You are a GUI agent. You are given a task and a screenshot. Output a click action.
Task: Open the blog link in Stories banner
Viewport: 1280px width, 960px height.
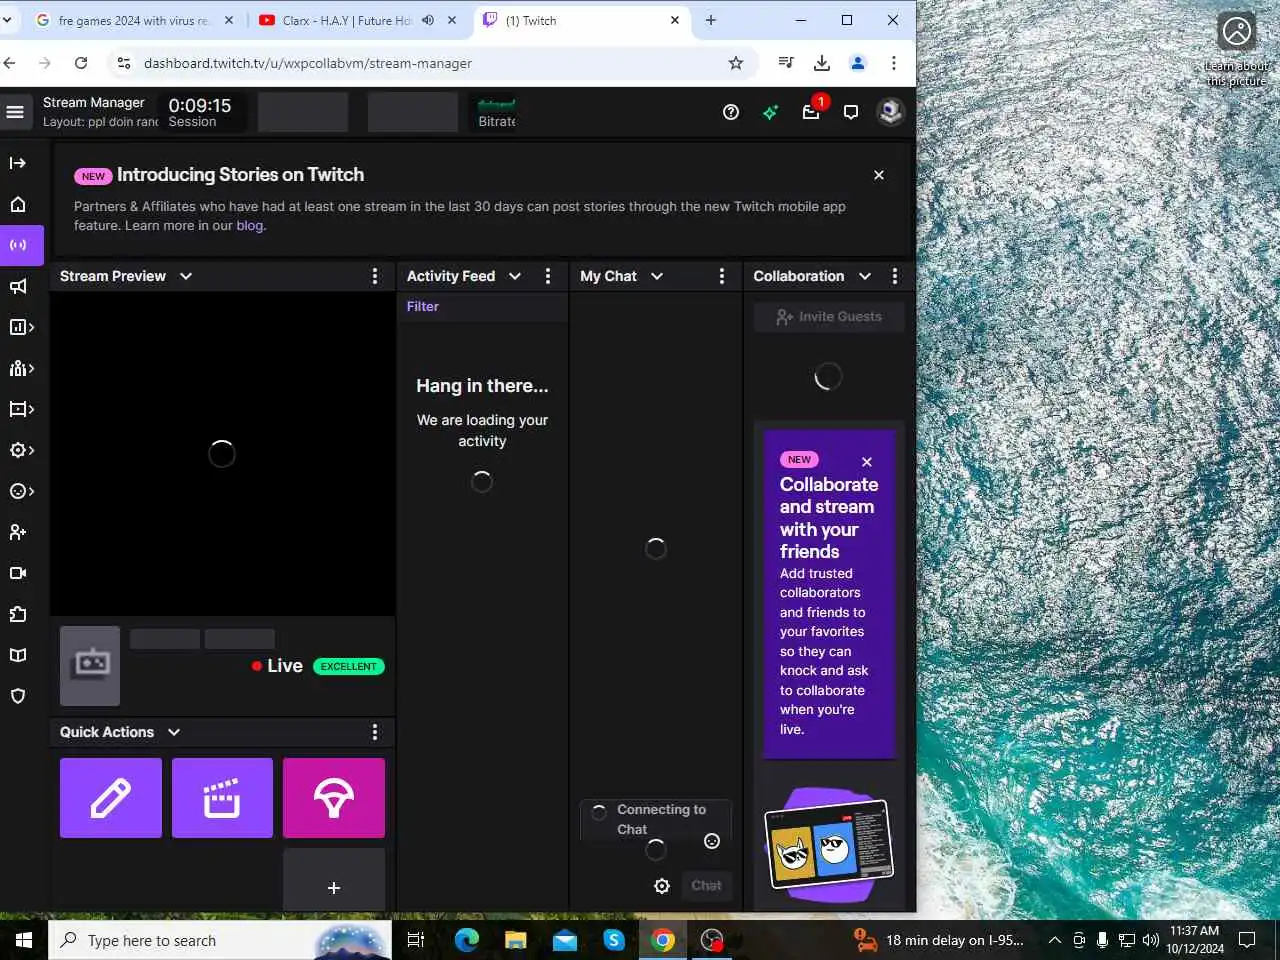click(250, 226)
